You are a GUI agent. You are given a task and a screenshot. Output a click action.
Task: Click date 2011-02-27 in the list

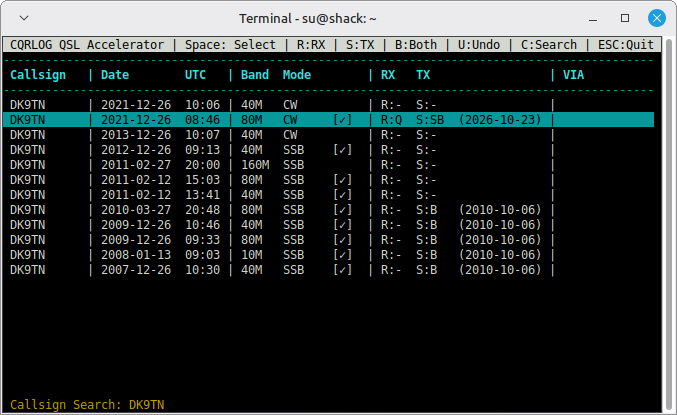tap(136, 165)
